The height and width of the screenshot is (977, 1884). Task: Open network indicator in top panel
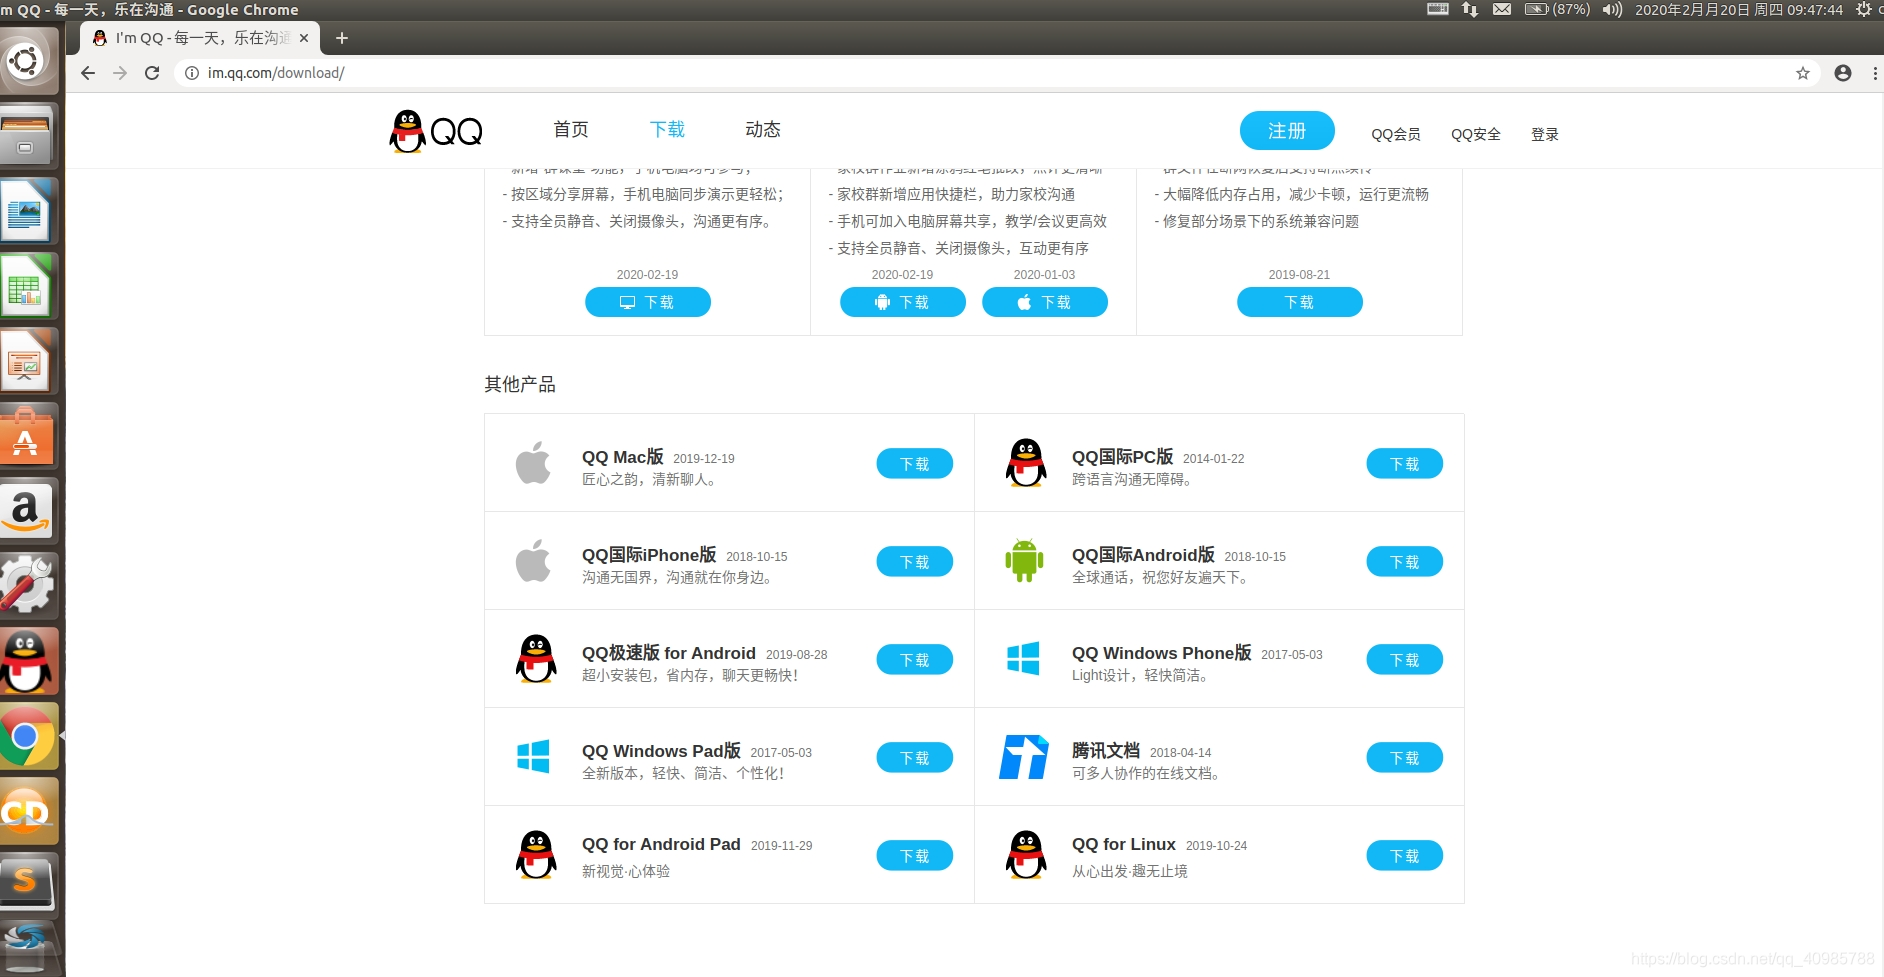[x=1470, y=10]
